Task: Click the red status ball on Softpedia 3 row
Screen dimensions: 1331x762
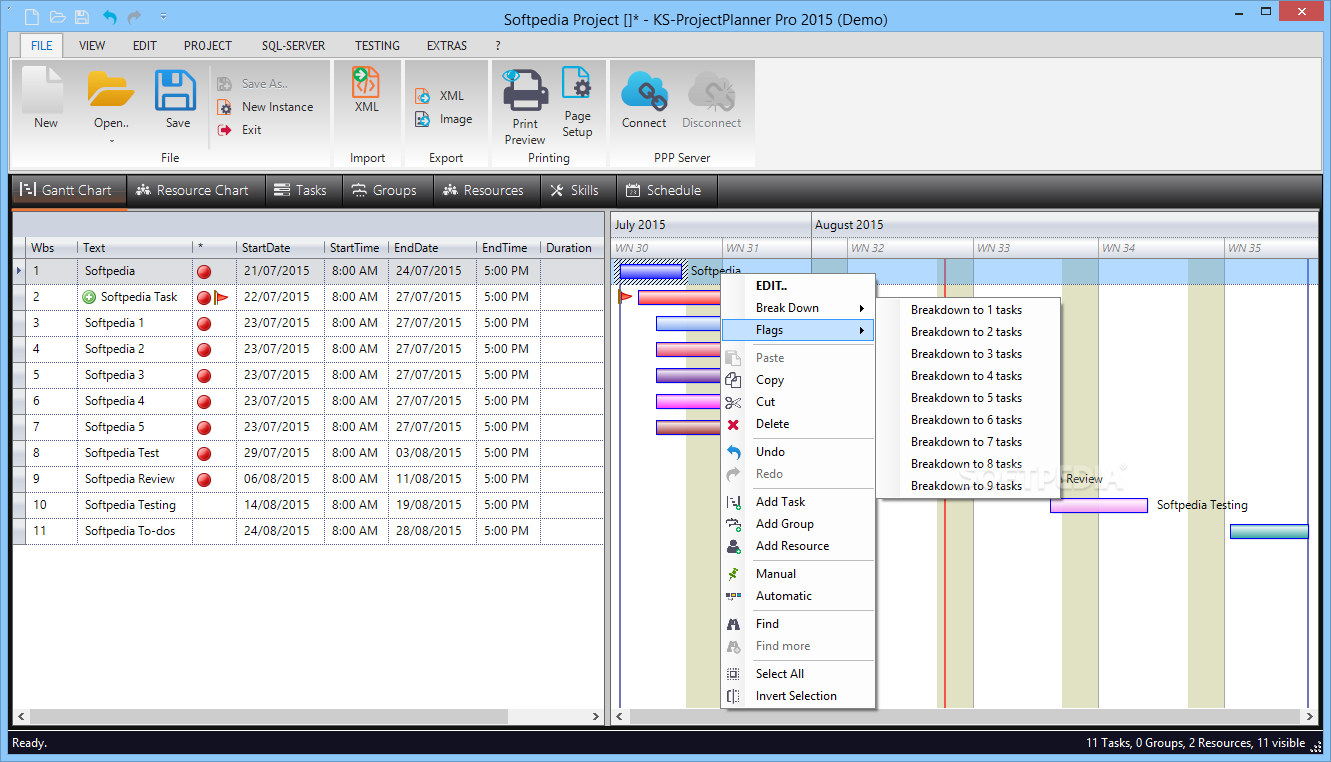Action: (204, 375)
